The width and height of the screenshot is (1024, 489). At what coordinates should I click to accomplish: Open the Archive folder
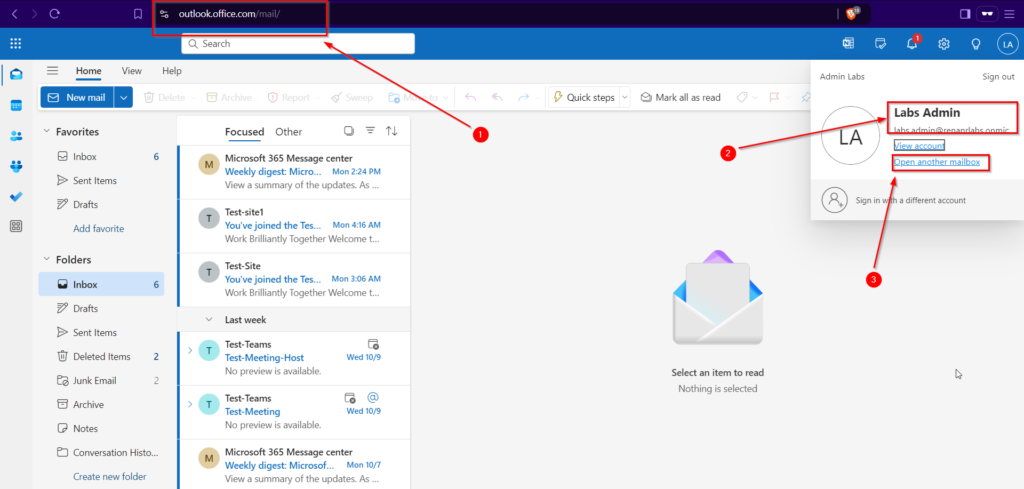pos(101,405)
